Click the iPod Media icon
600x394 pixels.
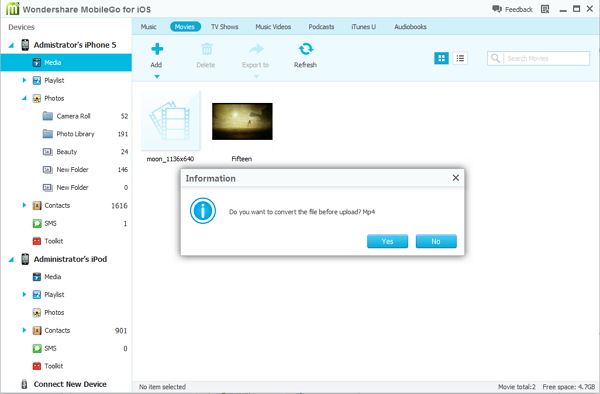pos(37,277)
